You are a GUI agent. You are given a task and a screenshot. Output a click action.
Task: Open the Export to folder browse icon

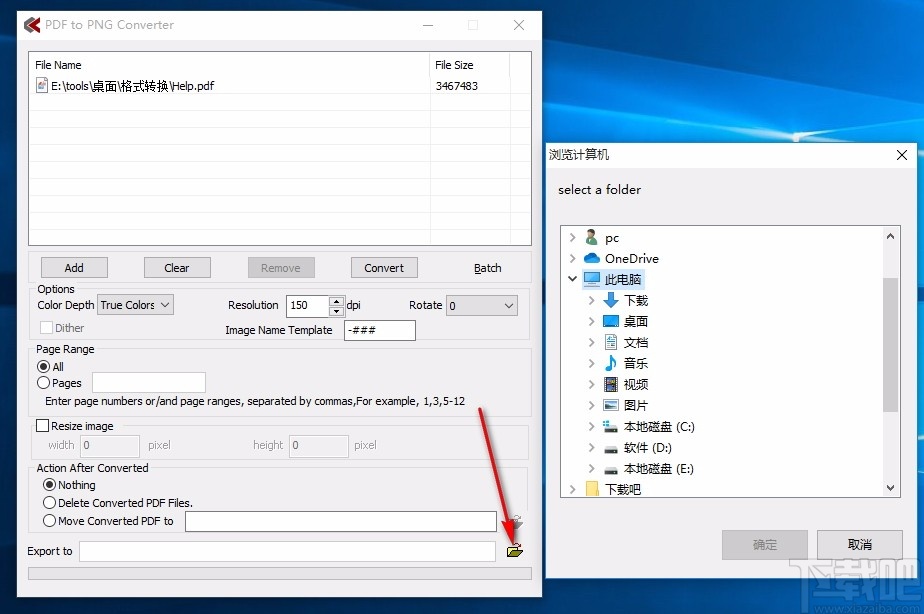point(516,550)
